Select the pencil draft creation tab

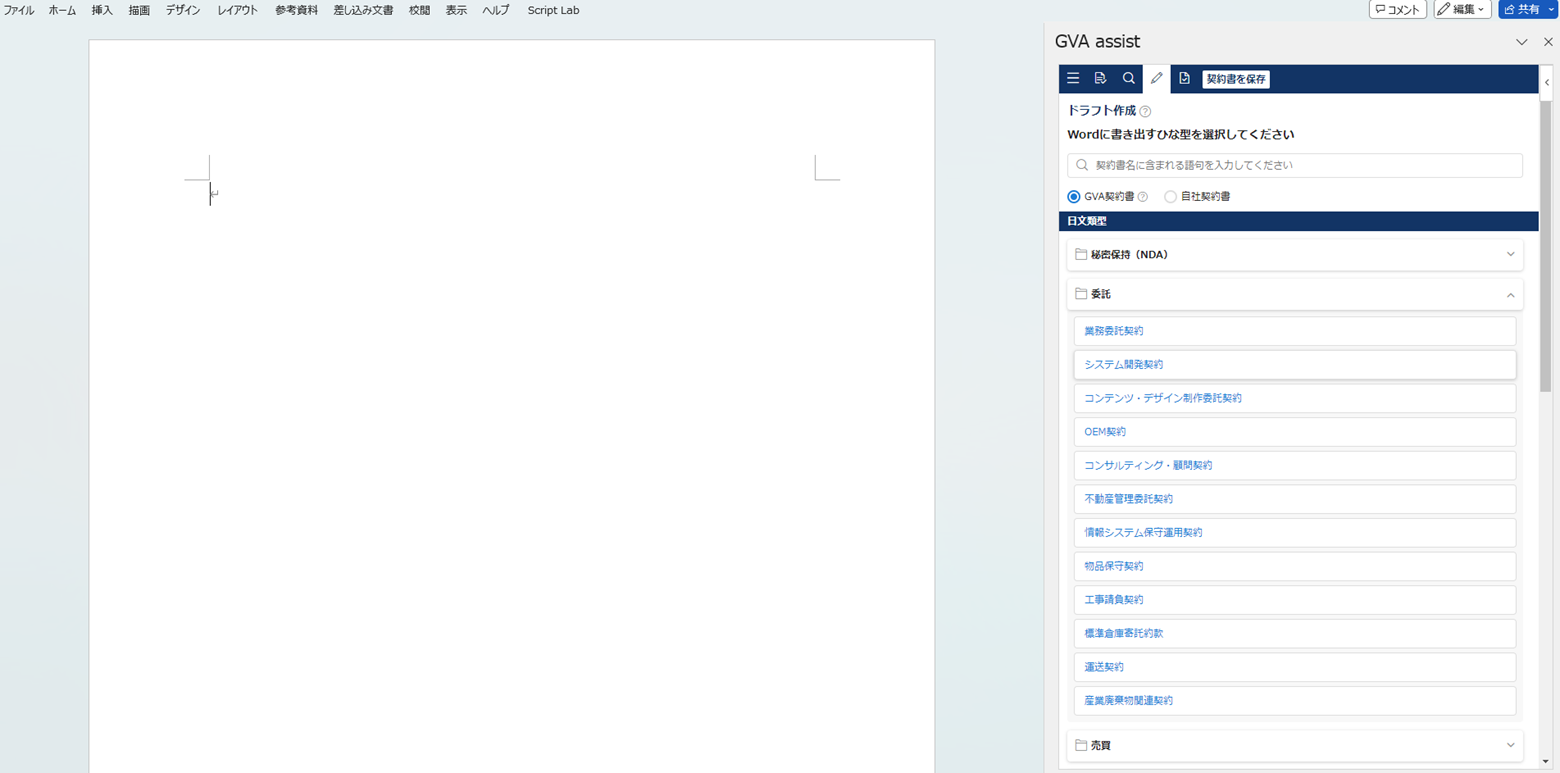click(x=1157, y=78)
